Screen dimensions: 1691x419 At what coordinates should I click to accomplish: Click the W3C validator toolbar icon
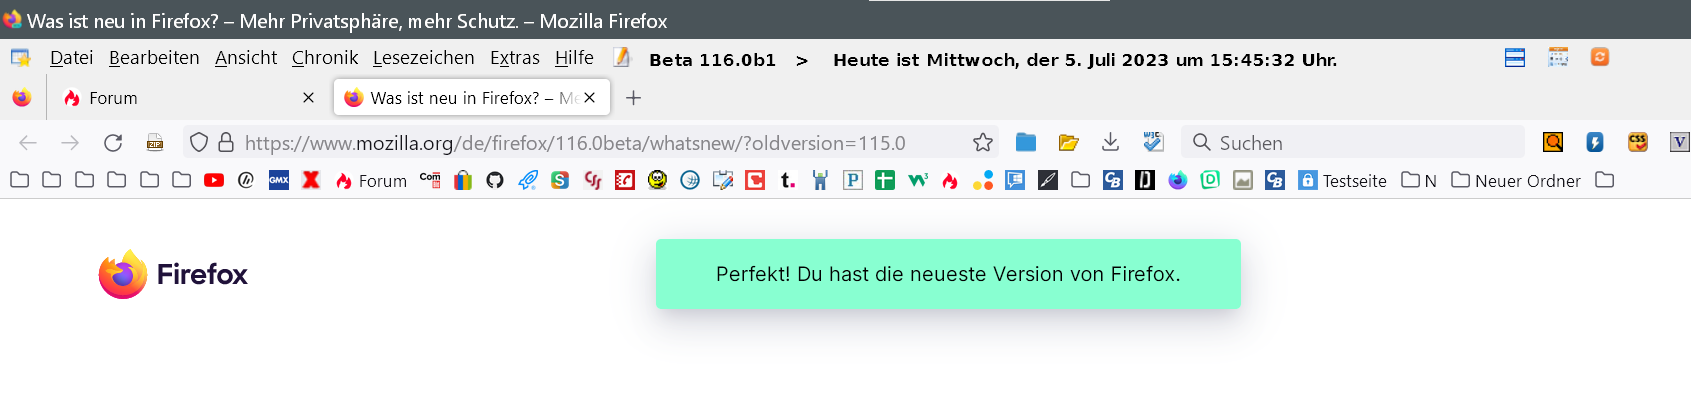tap(1153, 143)
